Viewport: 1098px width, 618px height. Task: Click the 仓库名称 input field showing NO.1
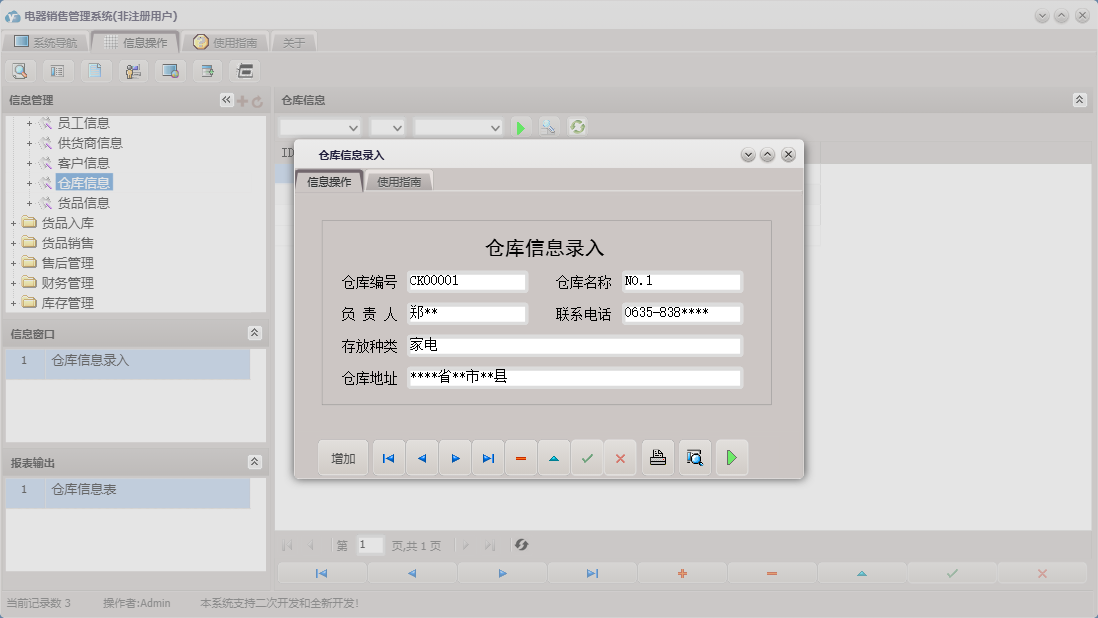coord(680,282)
